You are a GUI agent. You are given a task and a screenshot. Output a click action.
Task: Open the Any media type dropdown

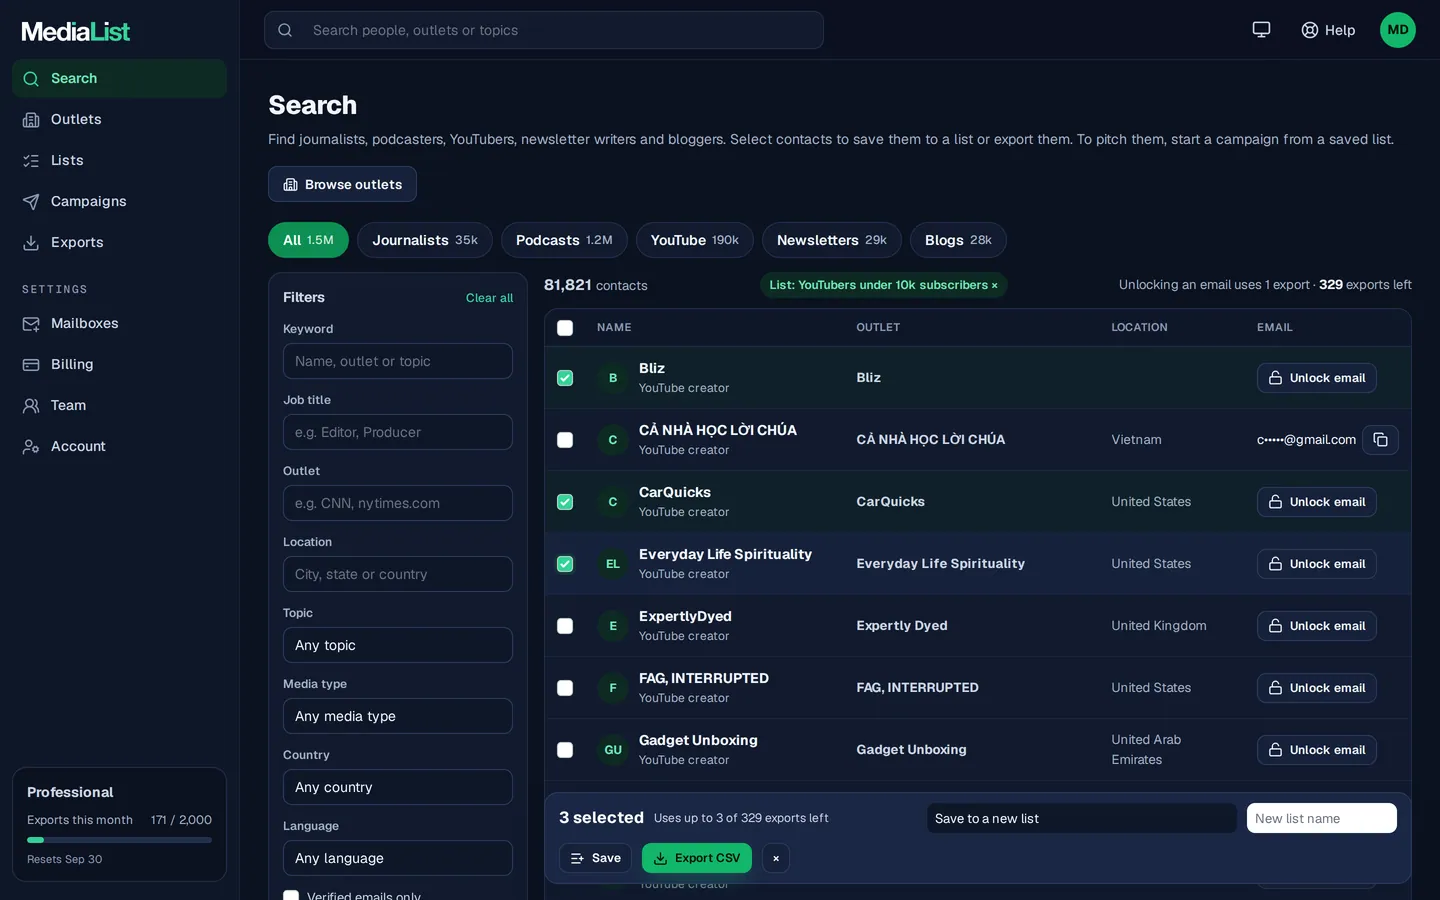pyautogui.click(x=398, y=716)
